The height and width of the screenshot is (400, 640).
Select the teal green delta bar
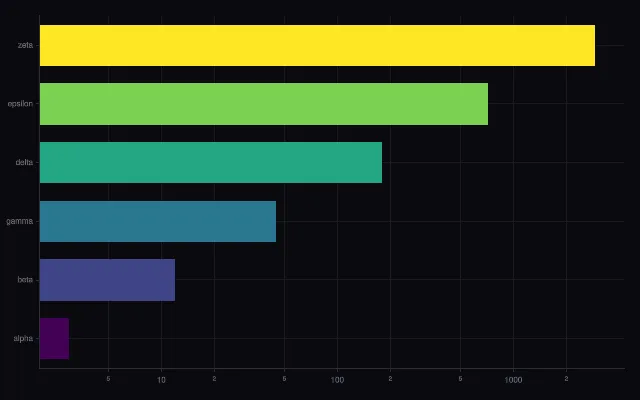(x=211, y=162)
